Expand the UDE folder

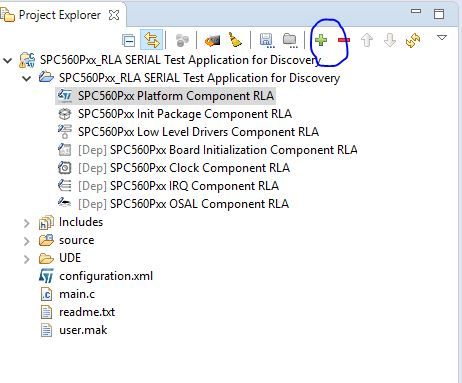point(27,259)
